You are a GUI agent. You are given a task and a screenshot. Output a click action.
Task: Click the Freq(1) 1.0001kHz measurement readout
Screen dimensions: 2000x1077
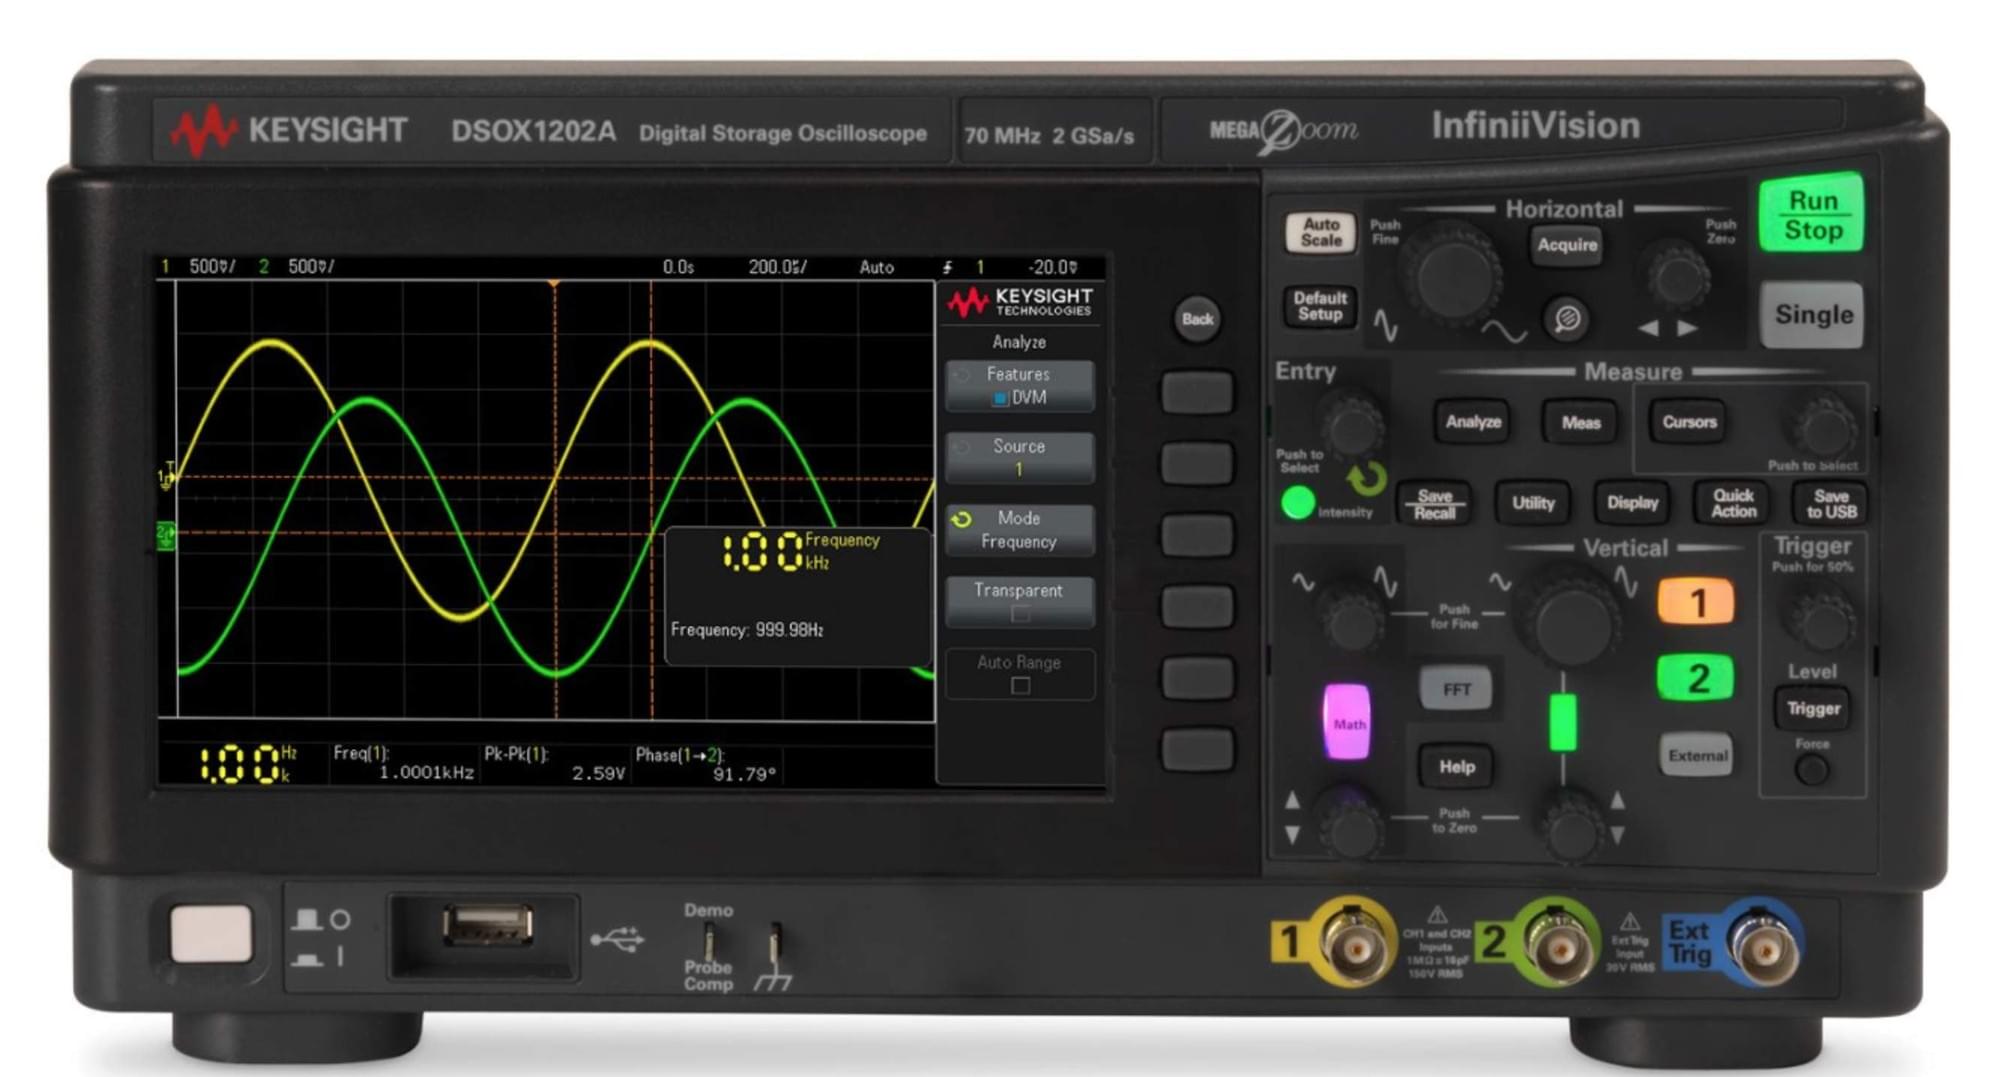[403, 763]
